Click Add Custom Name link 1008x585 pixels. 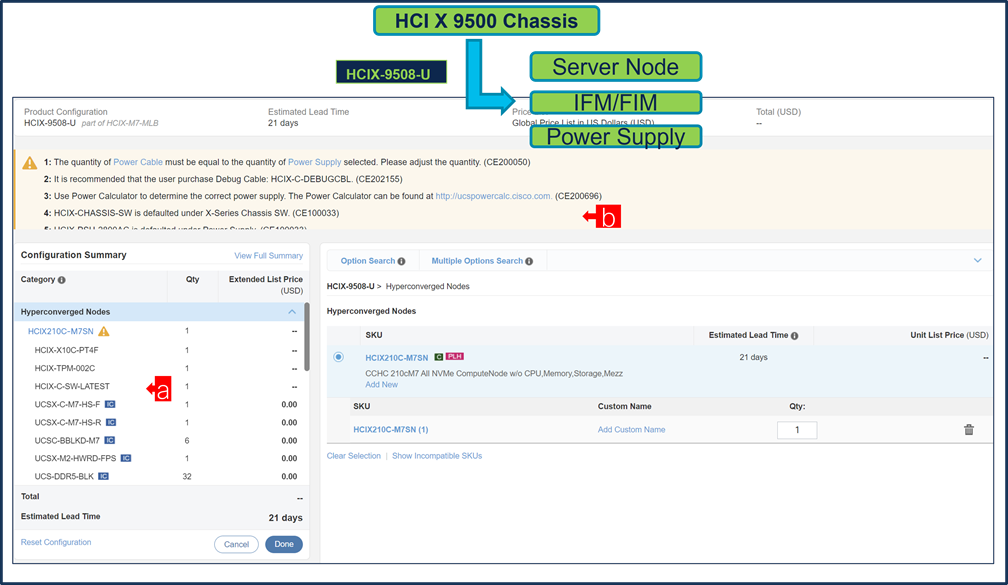[x=631, y=429]
